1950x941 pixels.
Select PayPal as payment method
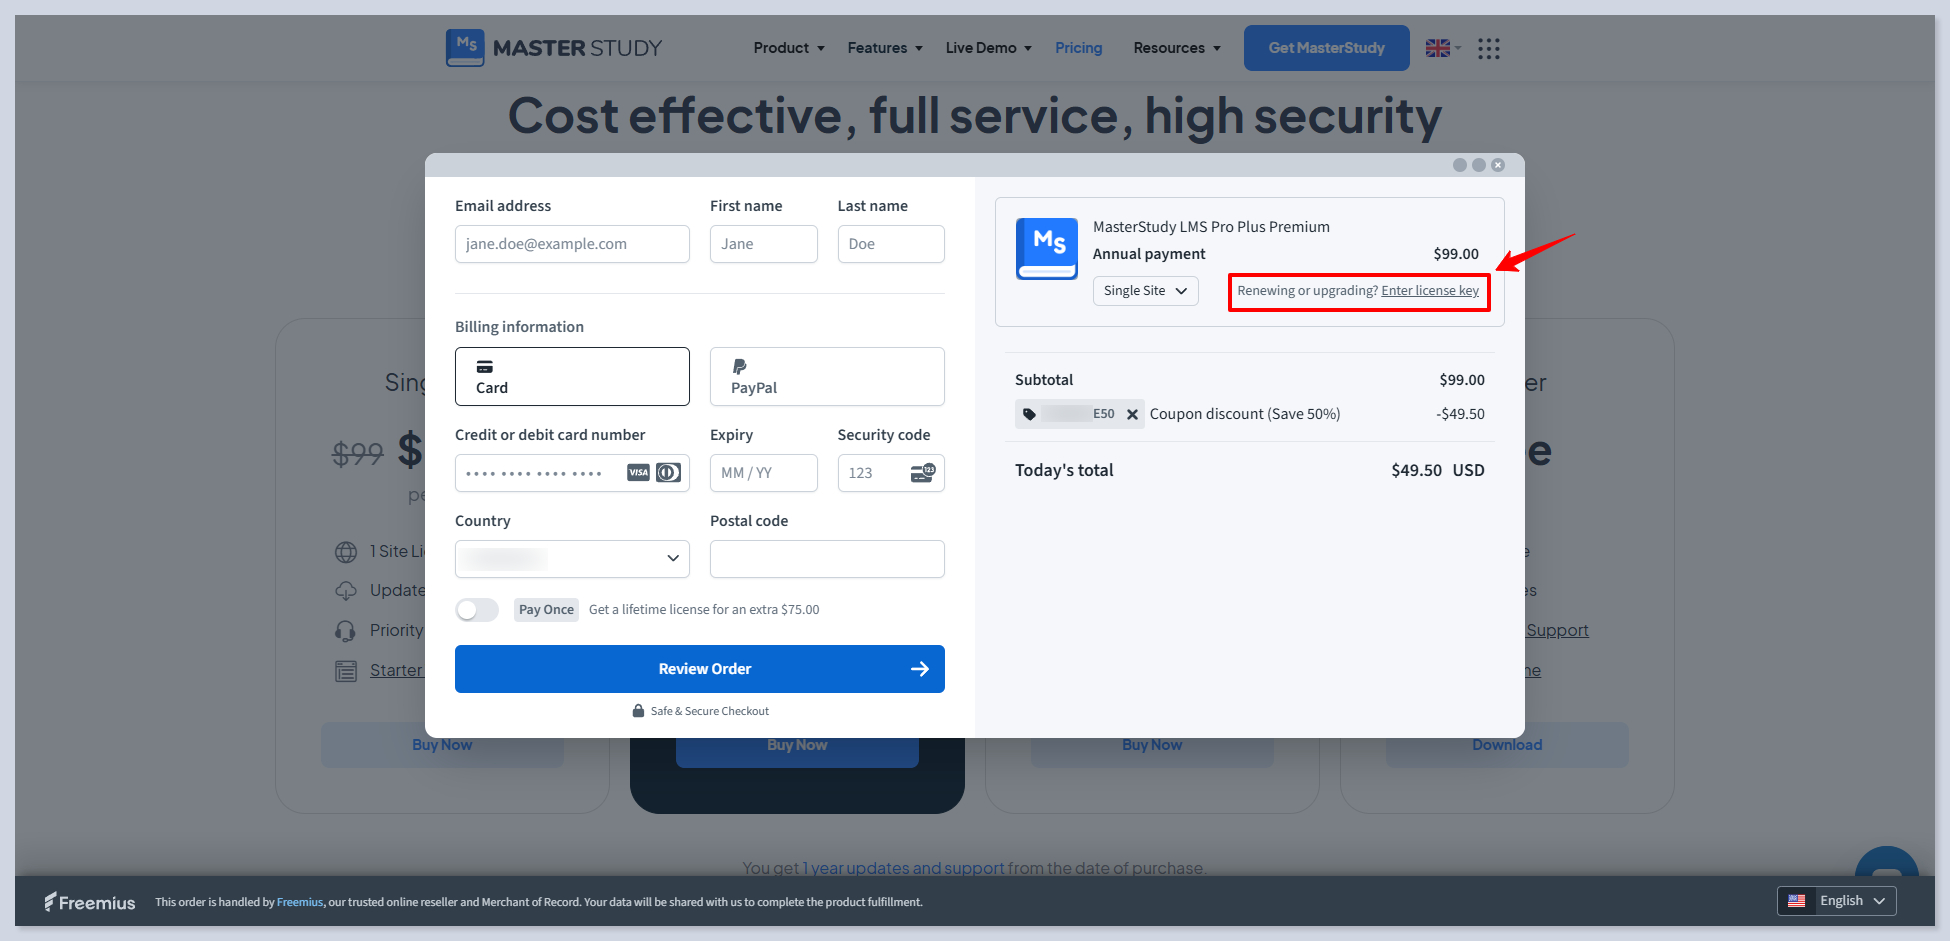tap(827, 376)
